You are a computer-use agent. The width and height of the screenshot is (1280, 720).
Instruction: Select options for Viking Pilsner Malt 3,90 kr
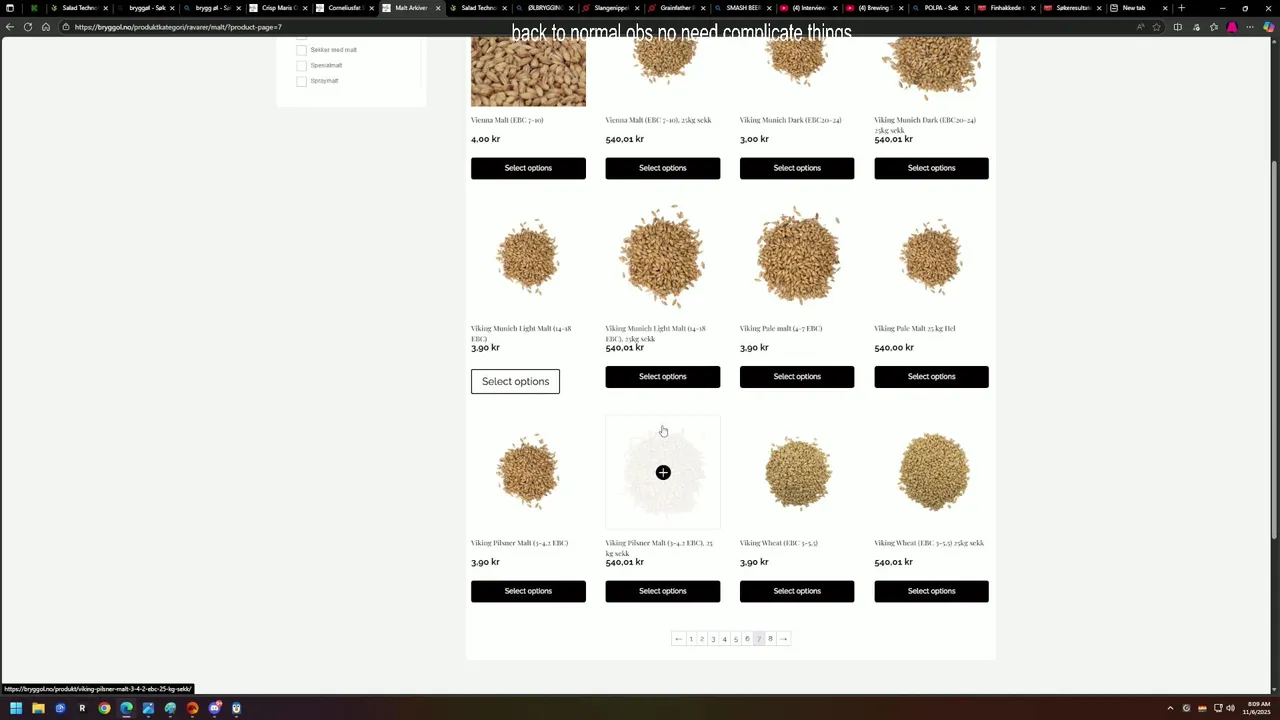coord(528,591)
